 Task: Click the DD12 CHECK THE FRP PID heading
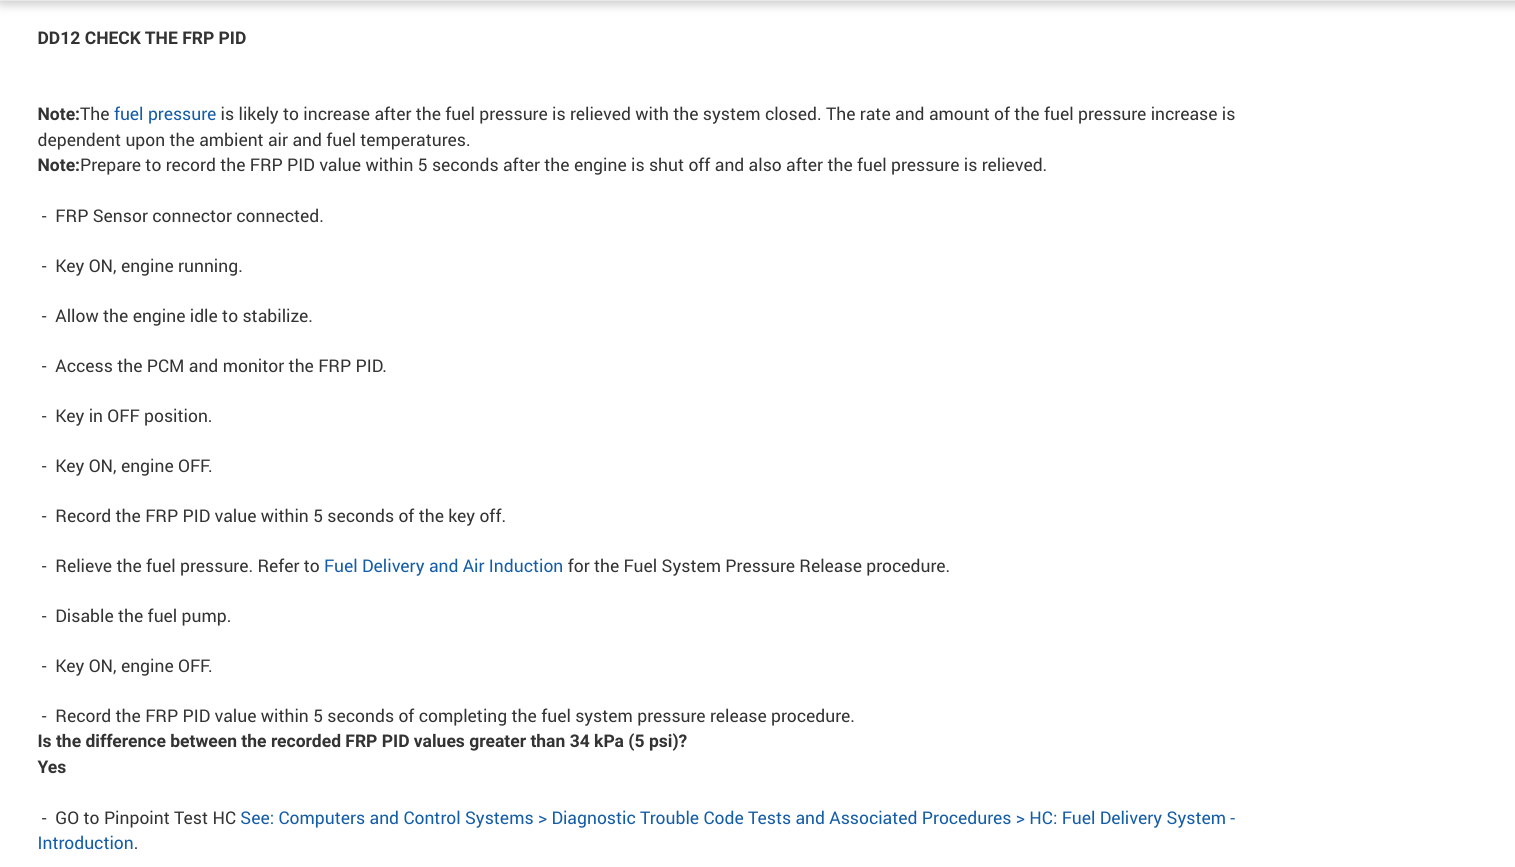click(142, 38)
